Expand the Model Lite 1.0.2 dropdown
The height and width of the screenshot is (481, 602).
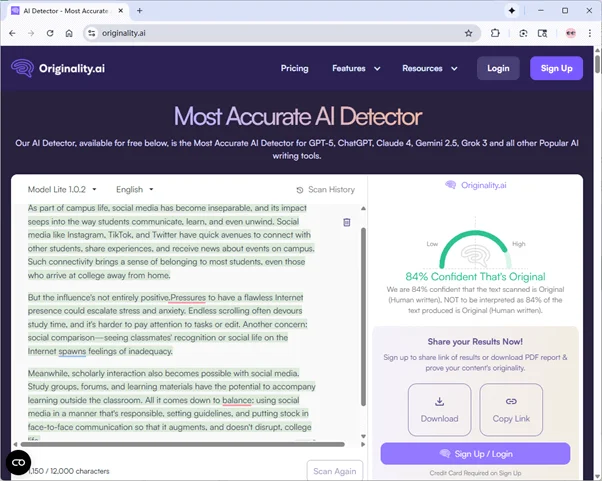(62, 189)
